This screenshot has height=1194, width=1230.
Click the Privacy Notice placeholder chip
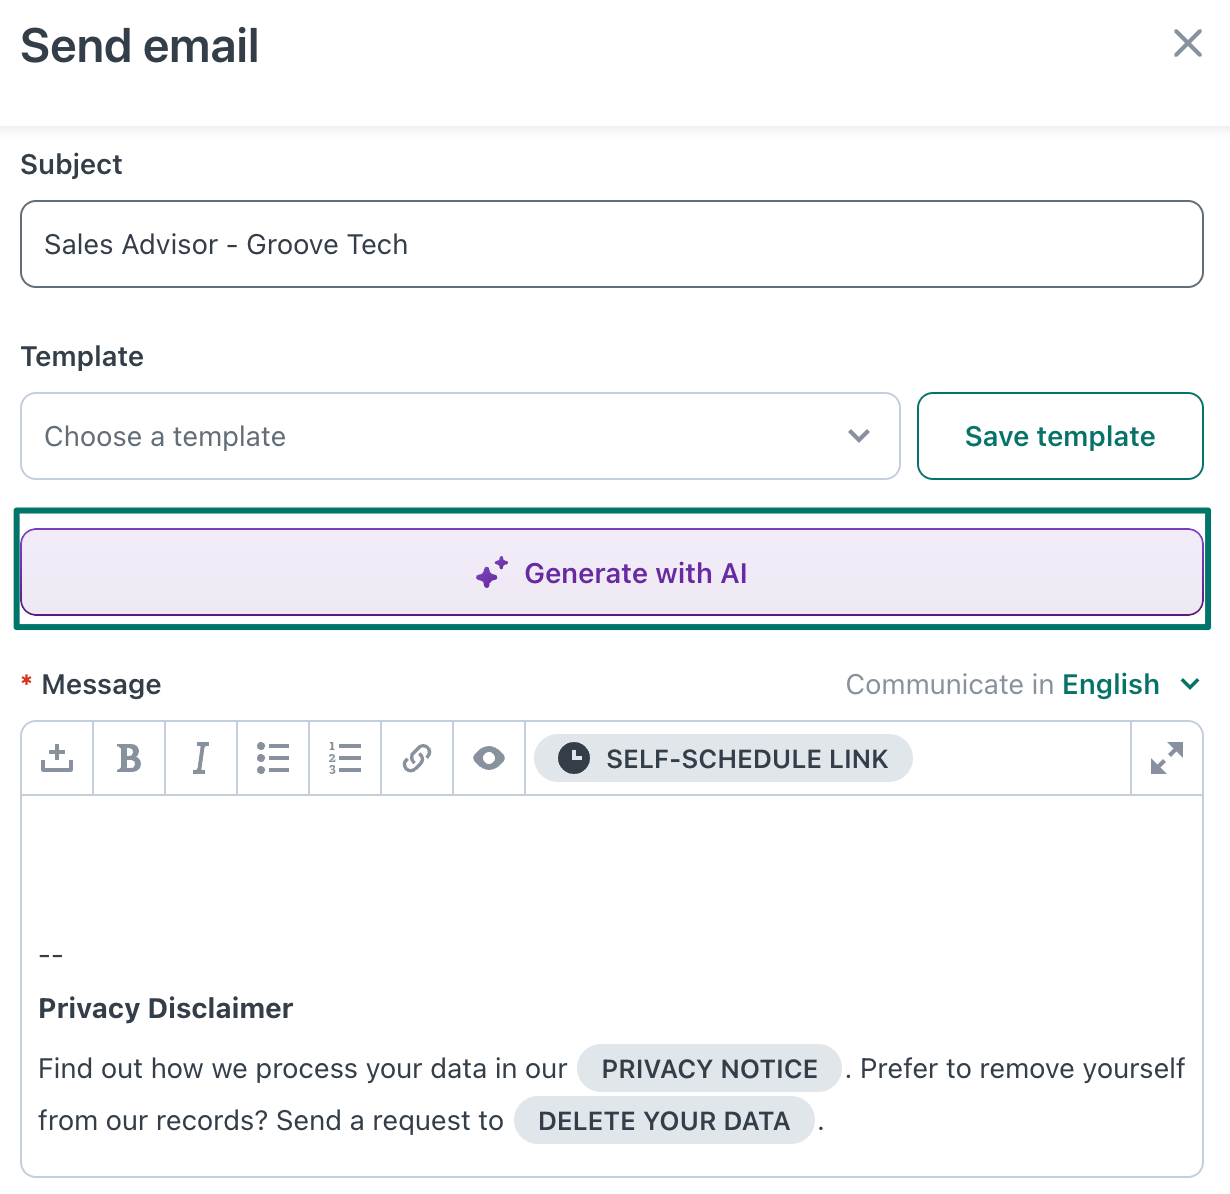pos(709,1069)
